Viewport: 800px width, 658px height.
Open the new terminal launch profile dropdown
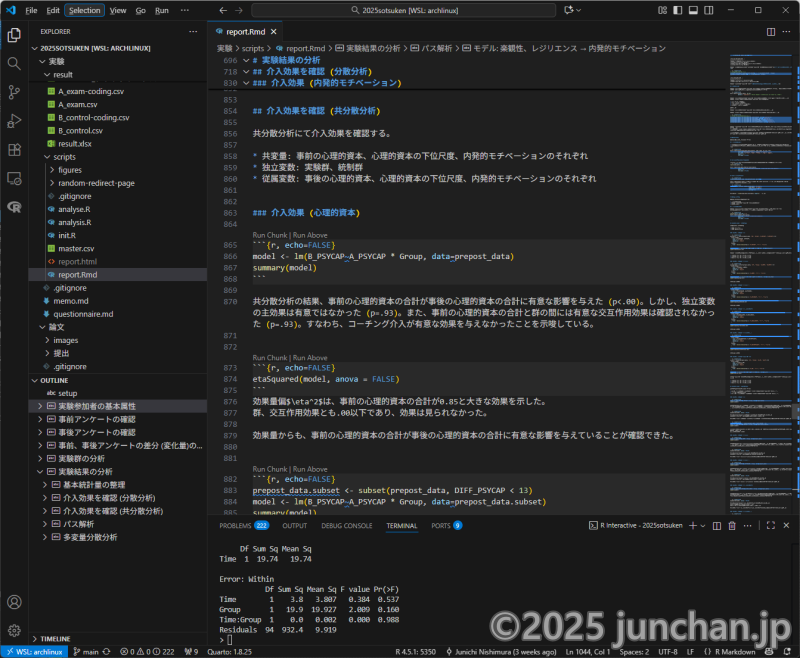coord(701,525)
